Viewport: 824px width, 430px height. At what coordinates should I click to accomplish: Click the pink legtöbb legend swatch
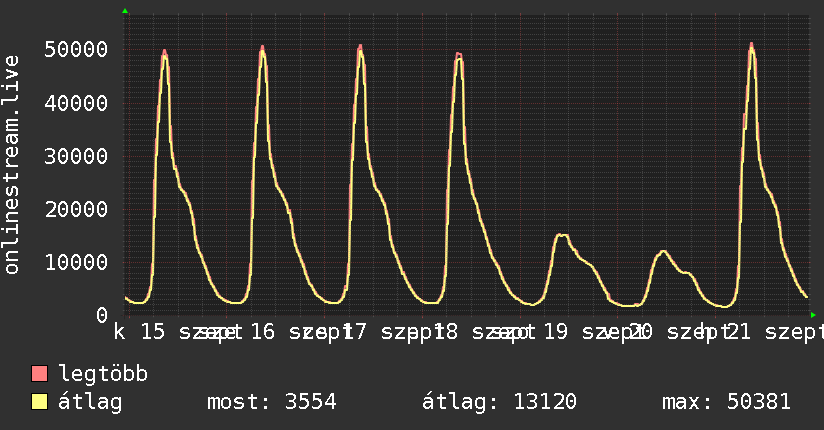(x=39, y=374)
